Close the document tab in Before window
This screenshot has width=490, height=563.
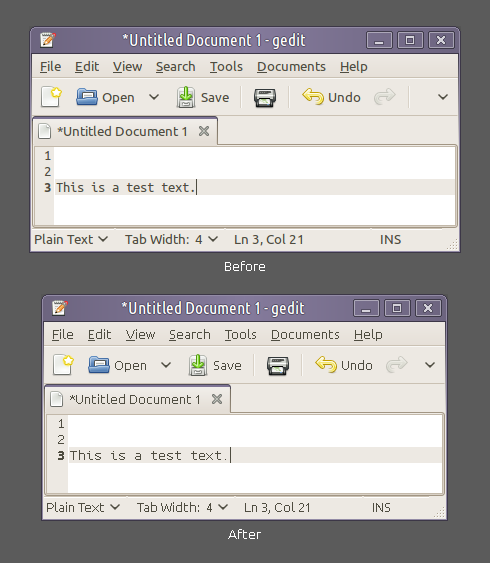(204, 131)
